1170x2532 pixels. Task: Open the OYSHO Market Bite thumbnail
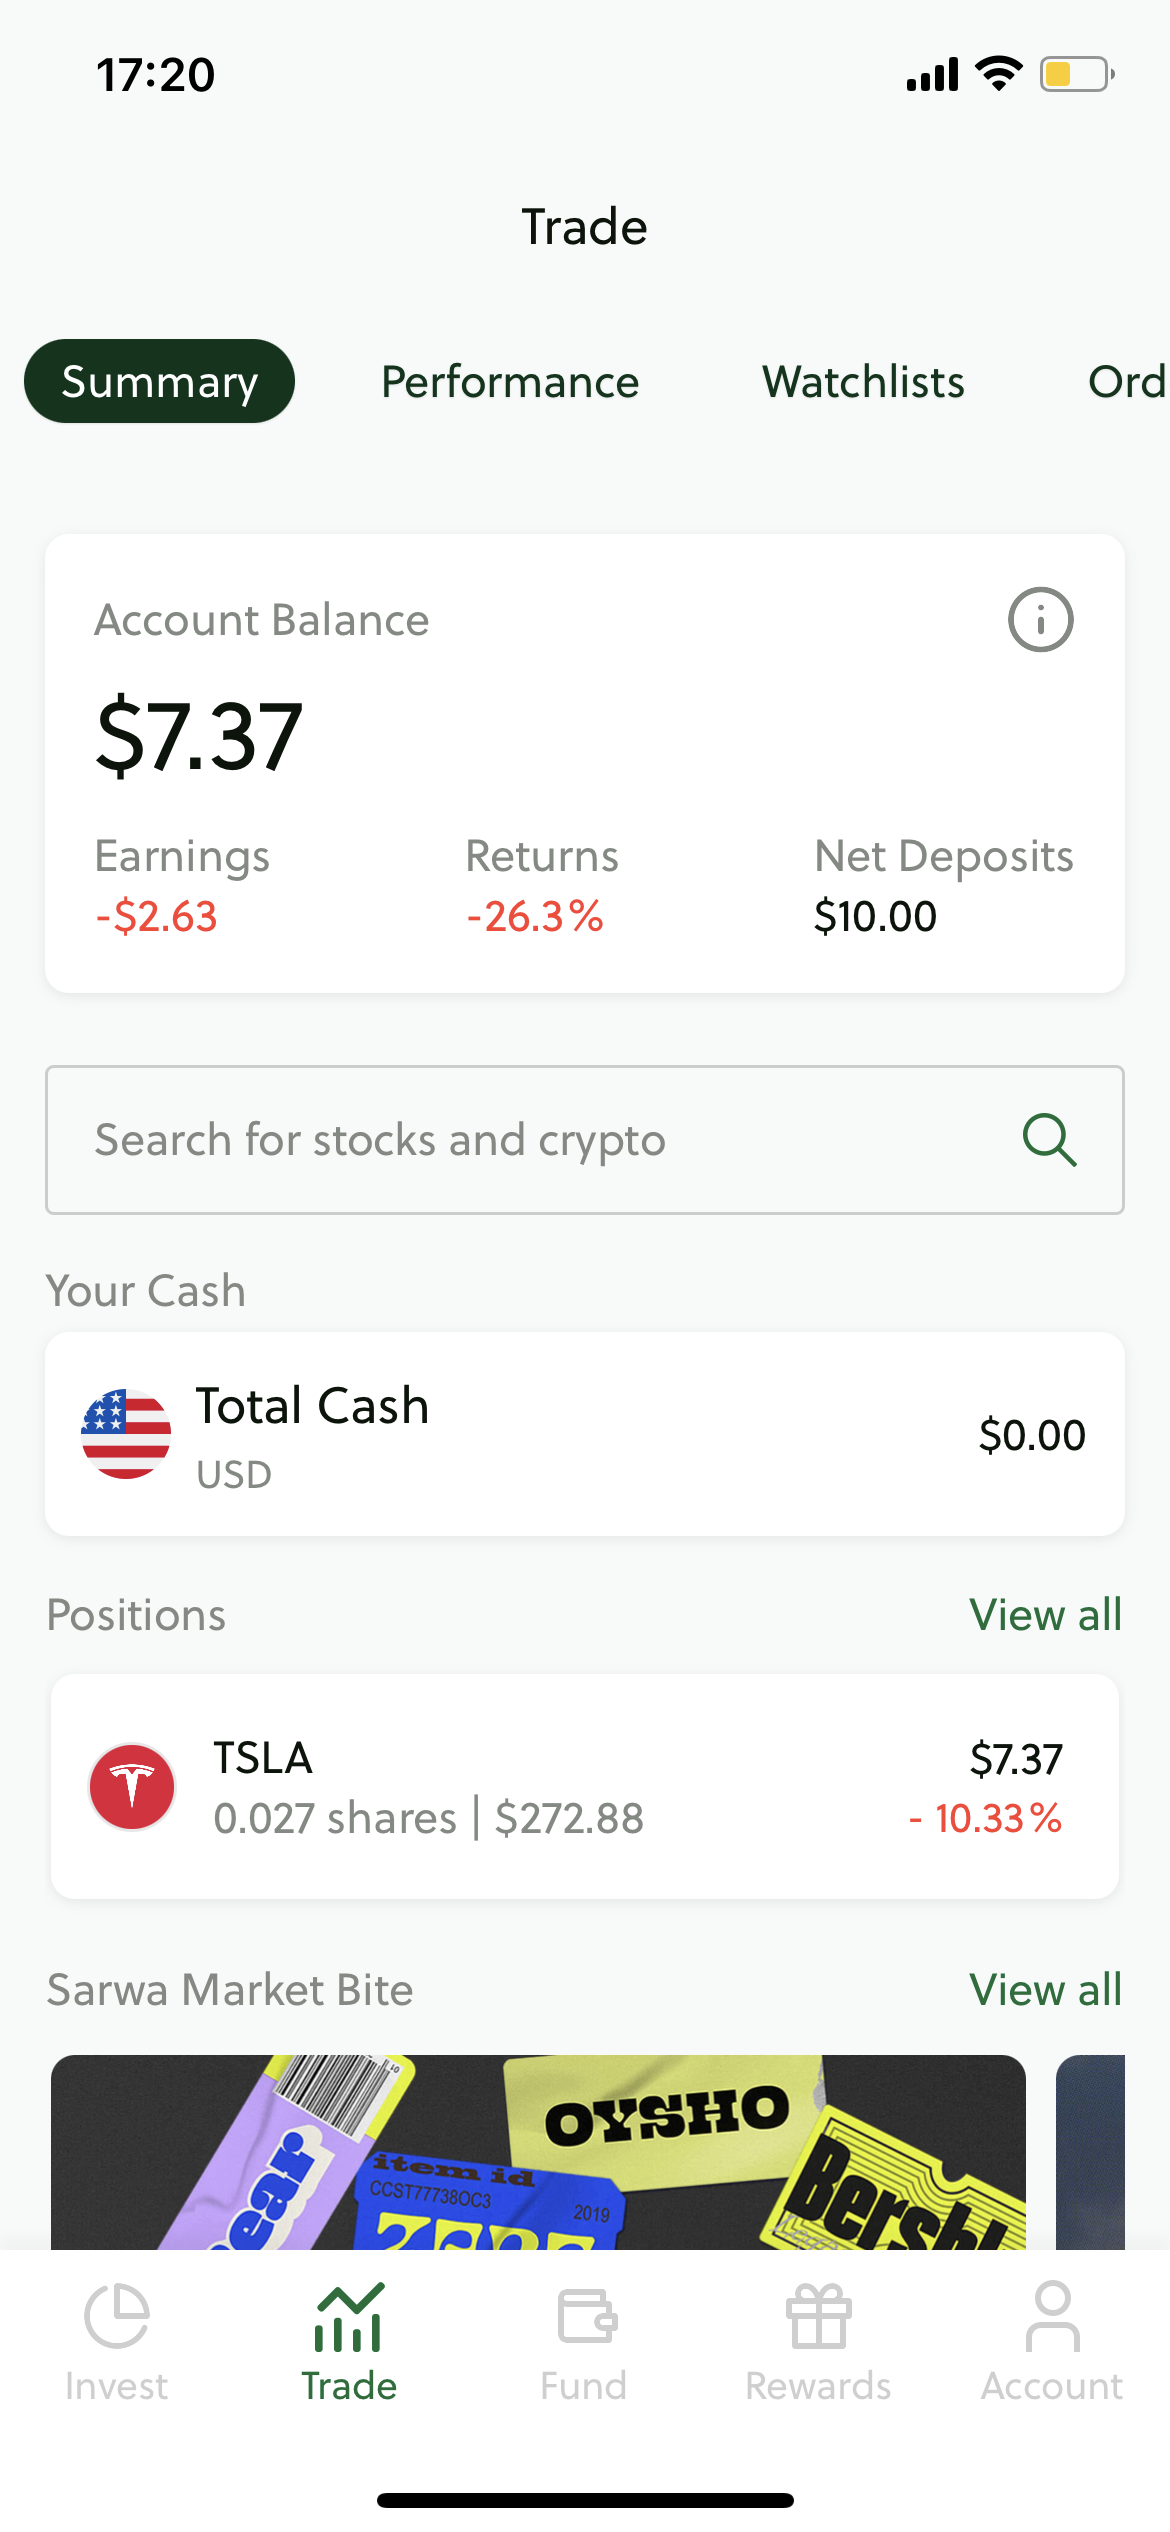point(538,2152)
